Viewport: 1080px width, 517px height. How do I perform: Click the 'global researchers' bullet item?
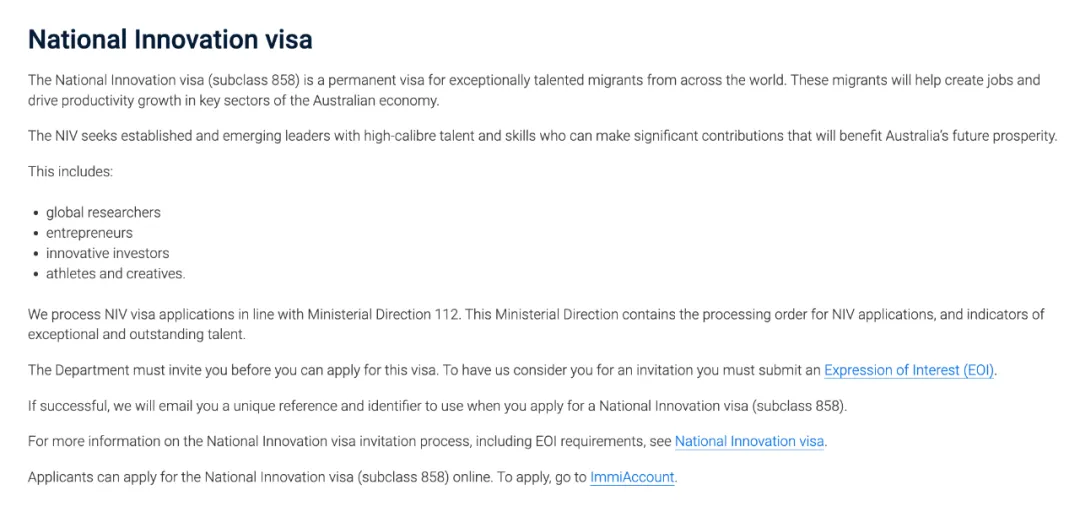pos(103,212)
